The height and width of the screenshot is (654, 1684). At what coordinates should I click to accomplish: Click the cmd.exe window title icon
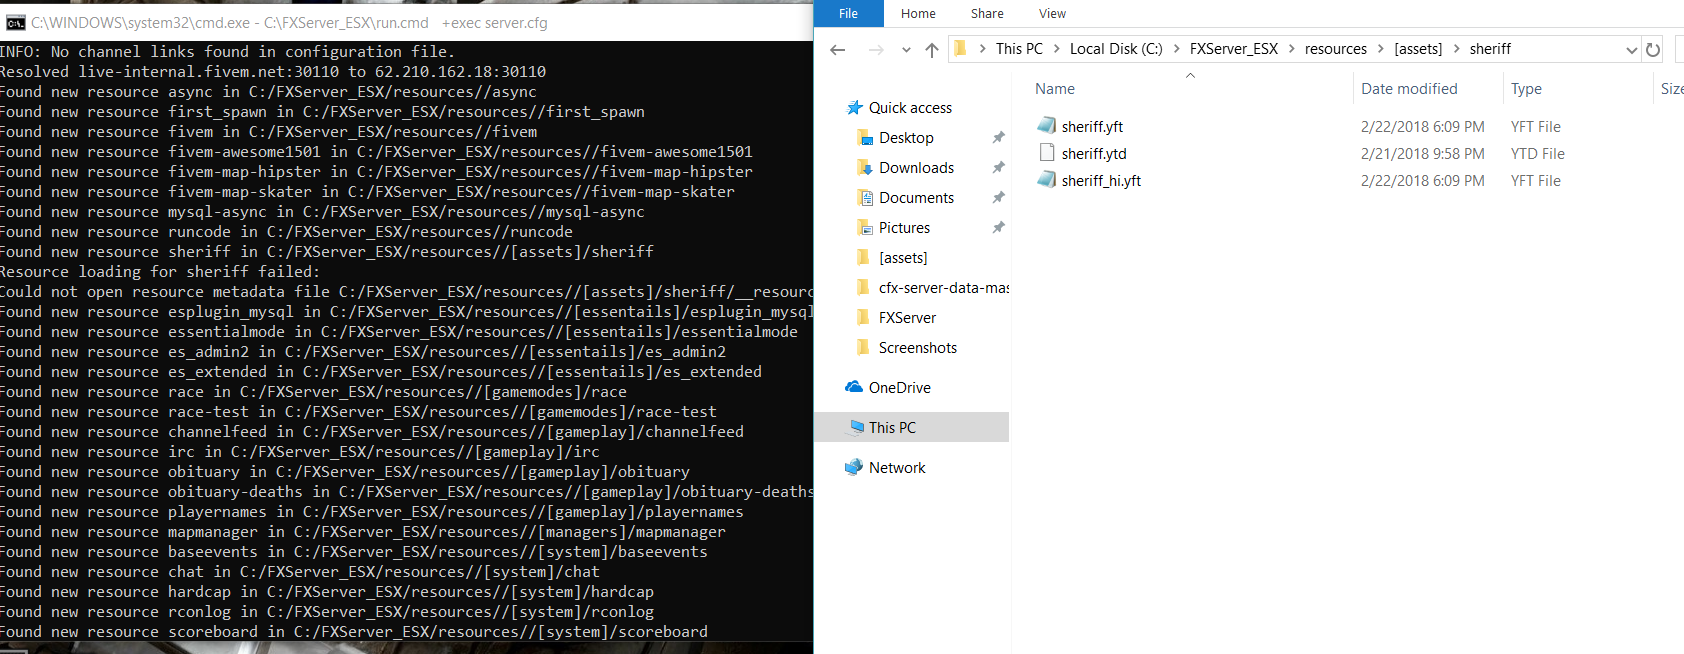pyautogui.click(x=15, y=23)
